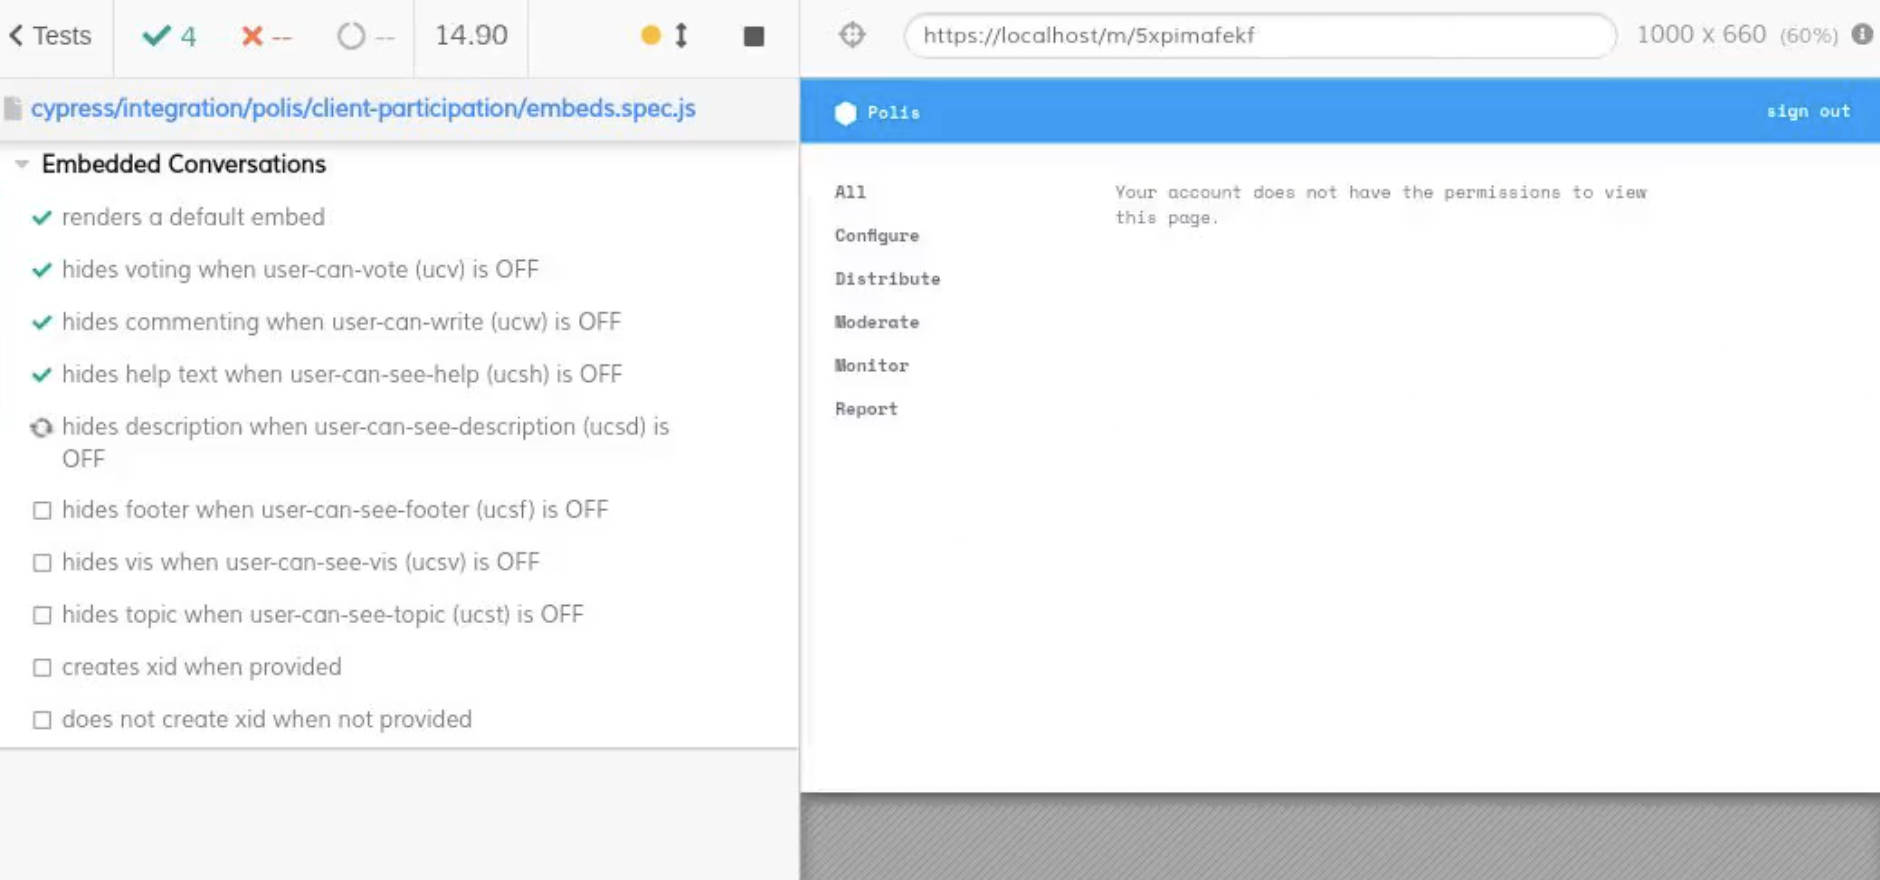Open the Report sidebar item
The width and height of the screenshot is (1880, 880).
866,408
